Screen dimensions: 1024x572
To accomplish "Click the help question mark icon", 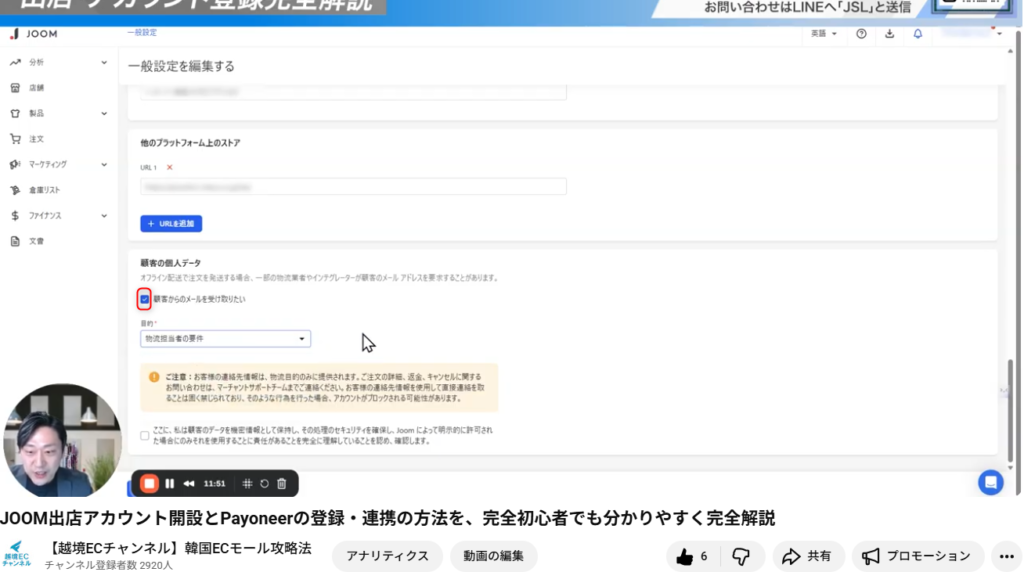I will [x=861, y=34].
